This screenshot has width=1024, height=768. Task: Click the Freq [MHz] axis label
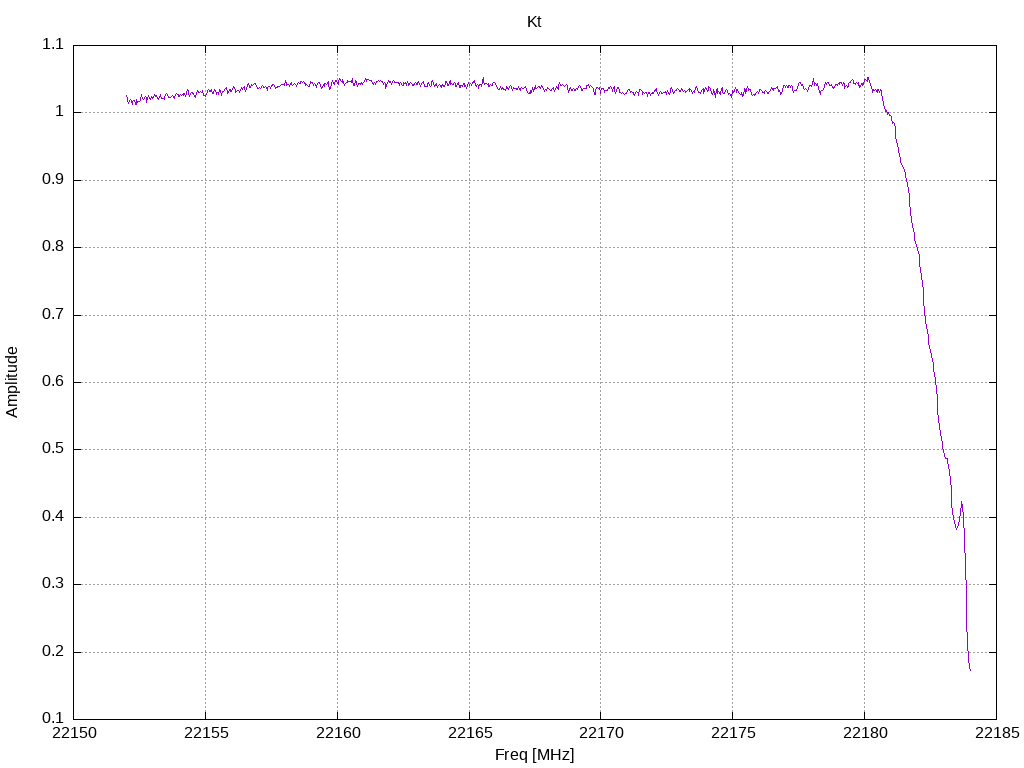pyautogui.click(x=534, y=755)
